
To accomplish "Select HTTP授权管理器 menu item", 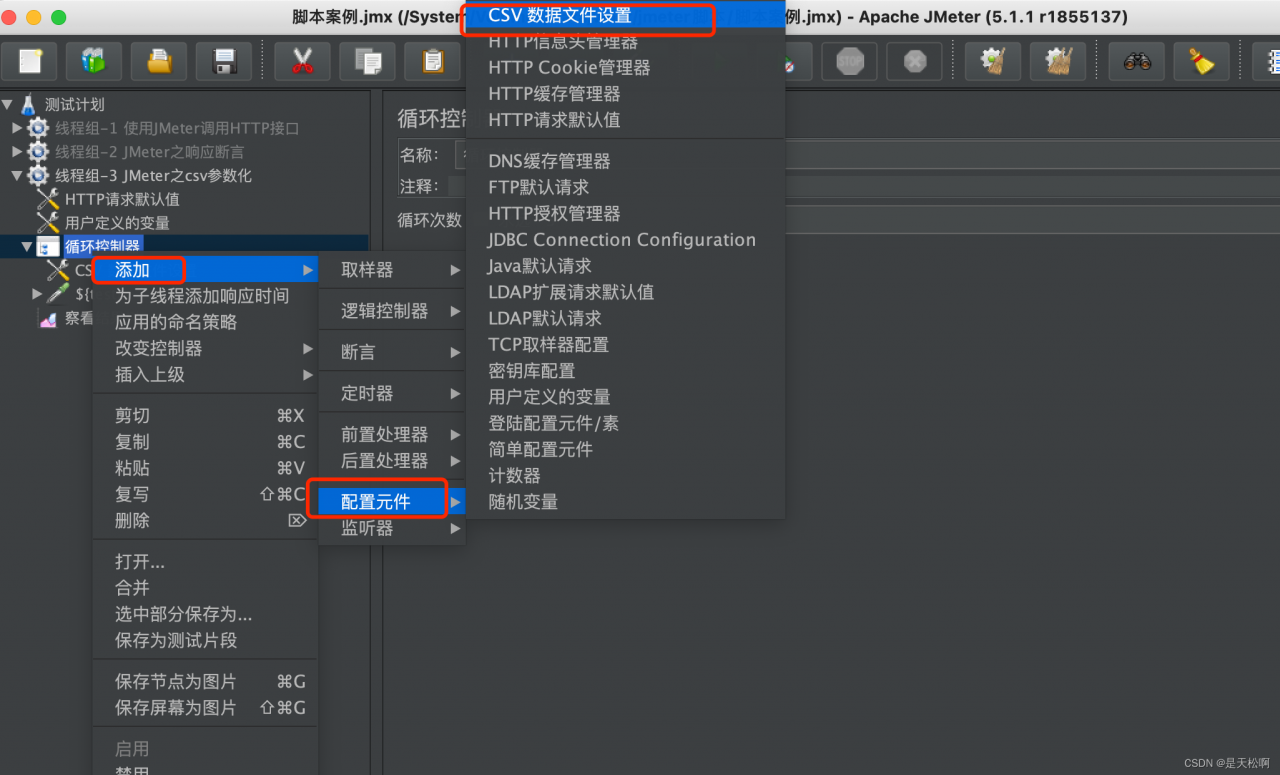I will pos(626,213).
